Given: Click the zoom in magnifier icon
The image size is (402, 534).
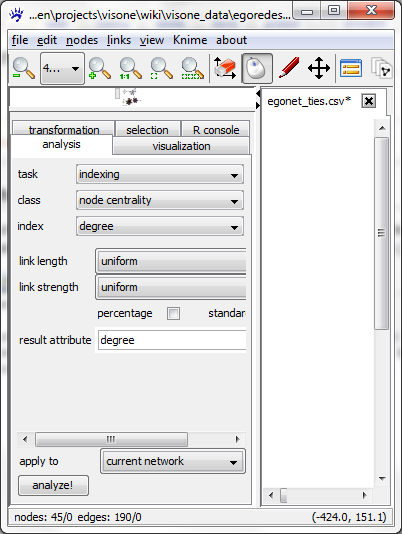Looking at the screenshot, I should [99, 68].
